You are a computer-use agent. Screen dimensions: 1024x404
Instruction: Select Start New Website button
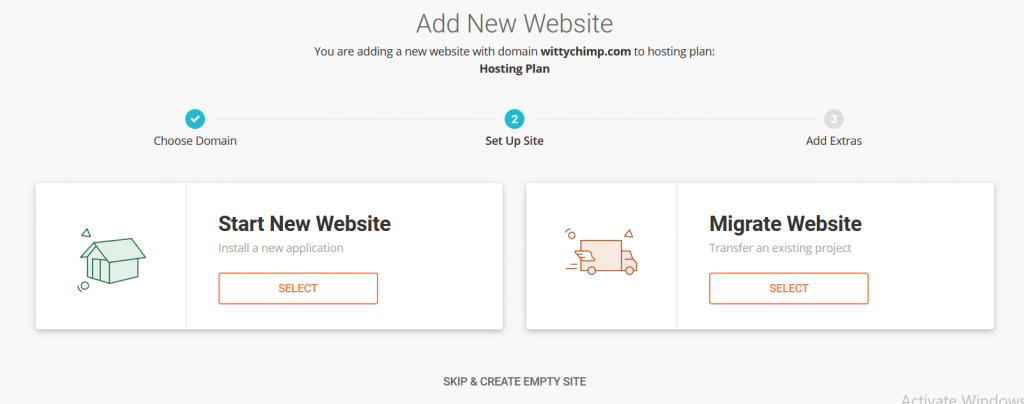tap(298, 288)
